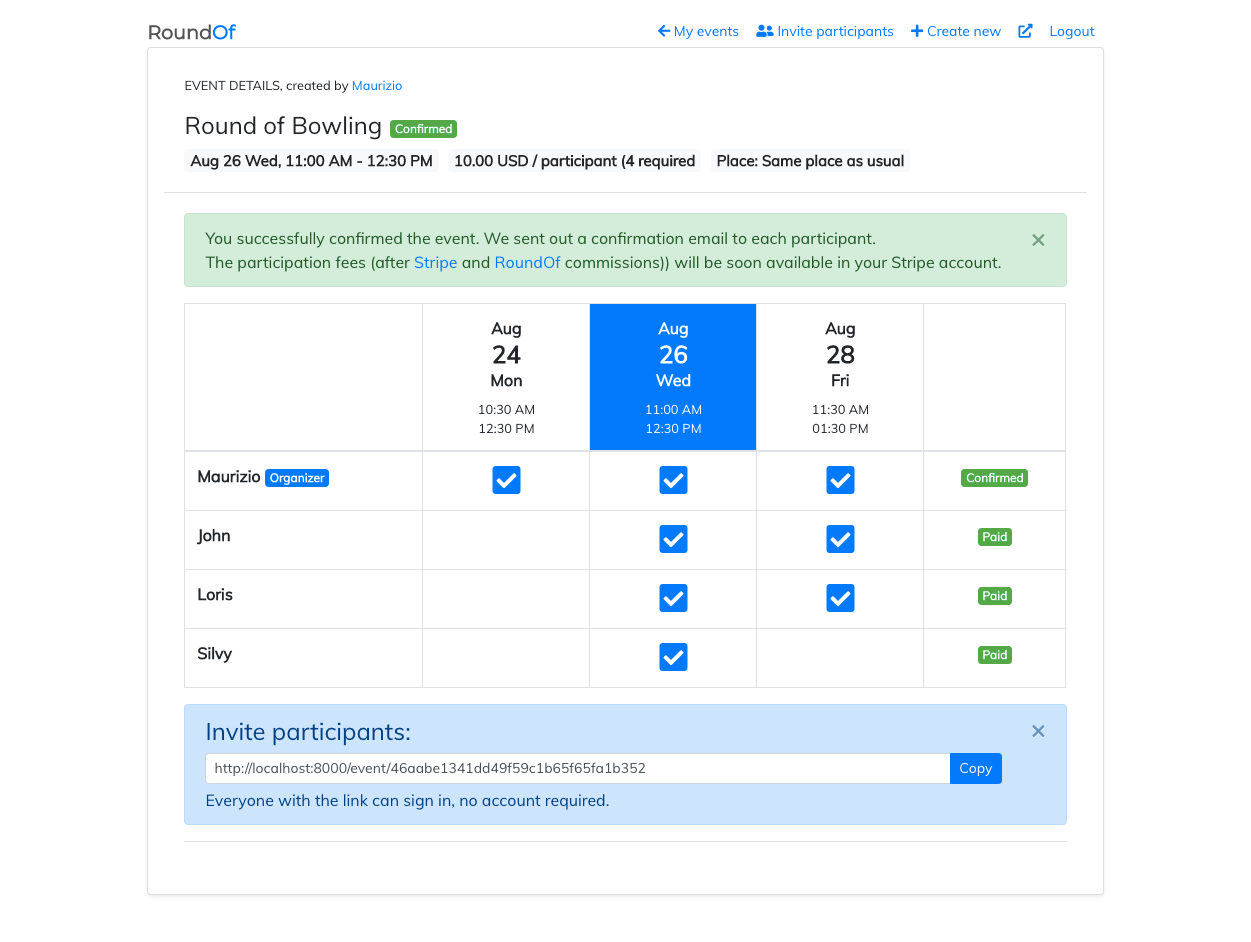
Task: Click the participant name Loris
Action: tap(215, 595)
